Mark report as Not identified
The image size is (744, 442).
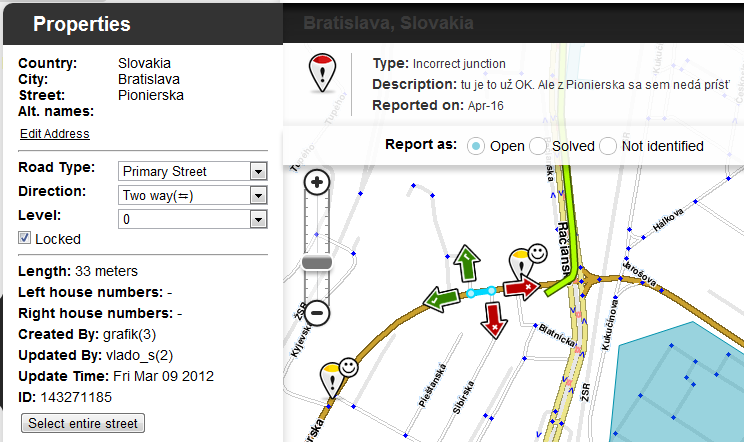coord(608,146)
